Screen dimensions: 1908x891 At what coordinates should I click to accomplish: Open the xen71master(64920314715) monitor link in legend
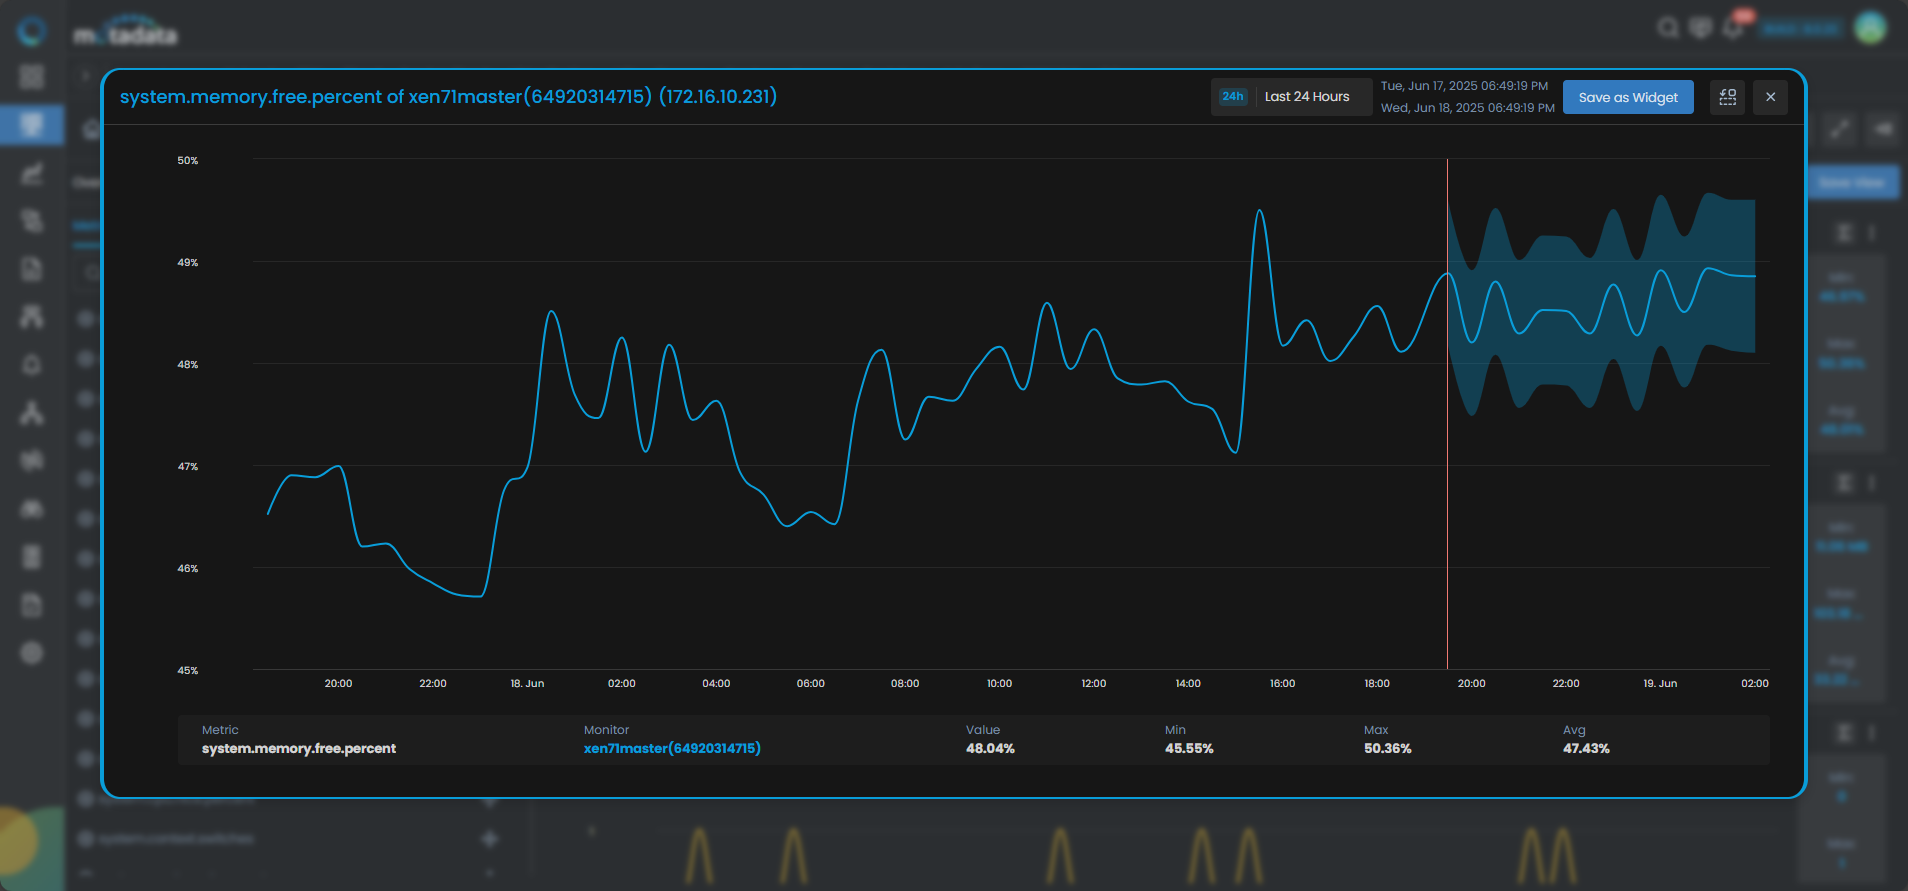click(x=672, y=748)
